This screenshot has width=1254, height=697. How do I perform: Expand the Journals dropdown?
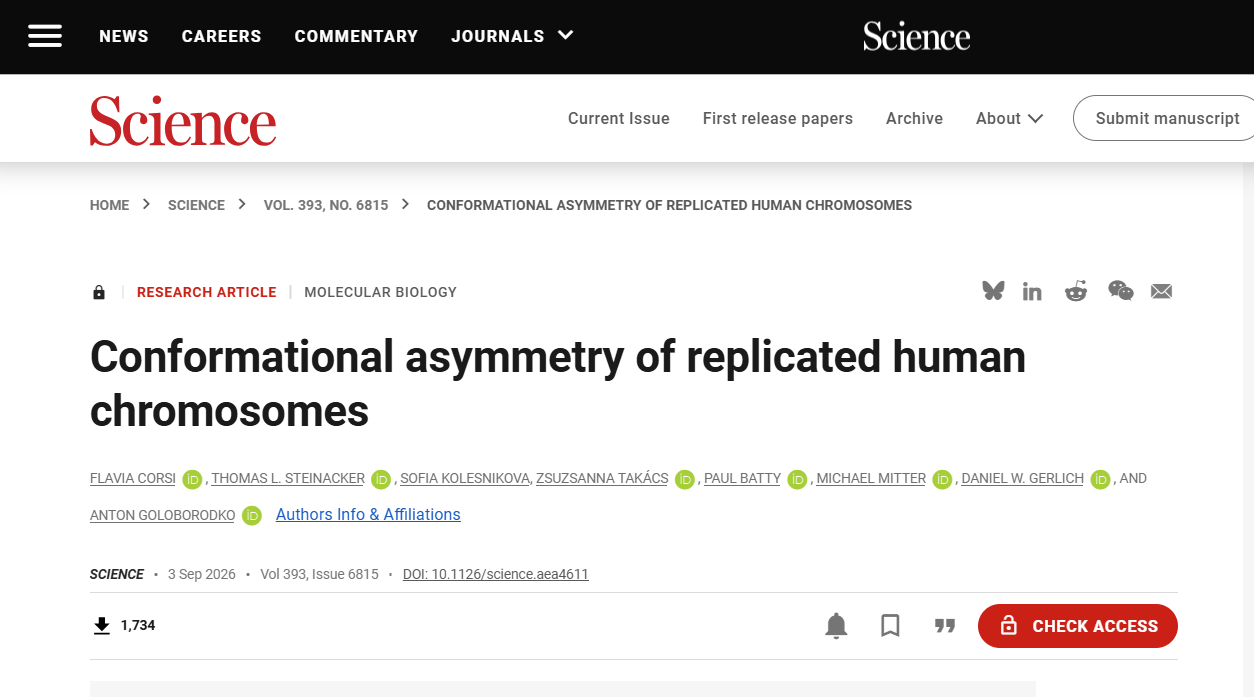point(512,36)
